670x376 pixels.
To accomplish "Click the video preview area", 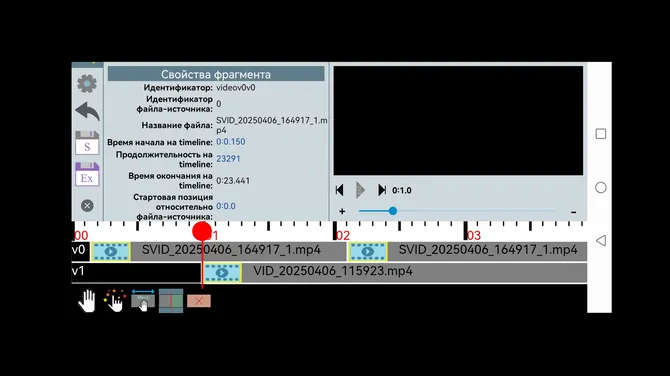I will tap(458, 120).
